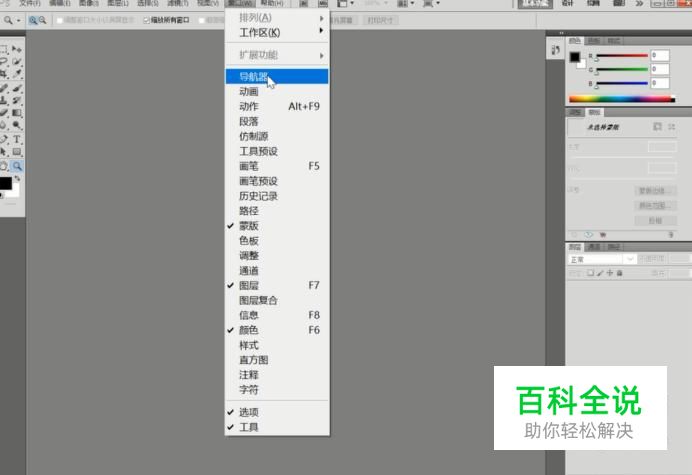Select the Zoom tool in the toolbox
The image size is (692, 475).
click(x=17, y=166)
